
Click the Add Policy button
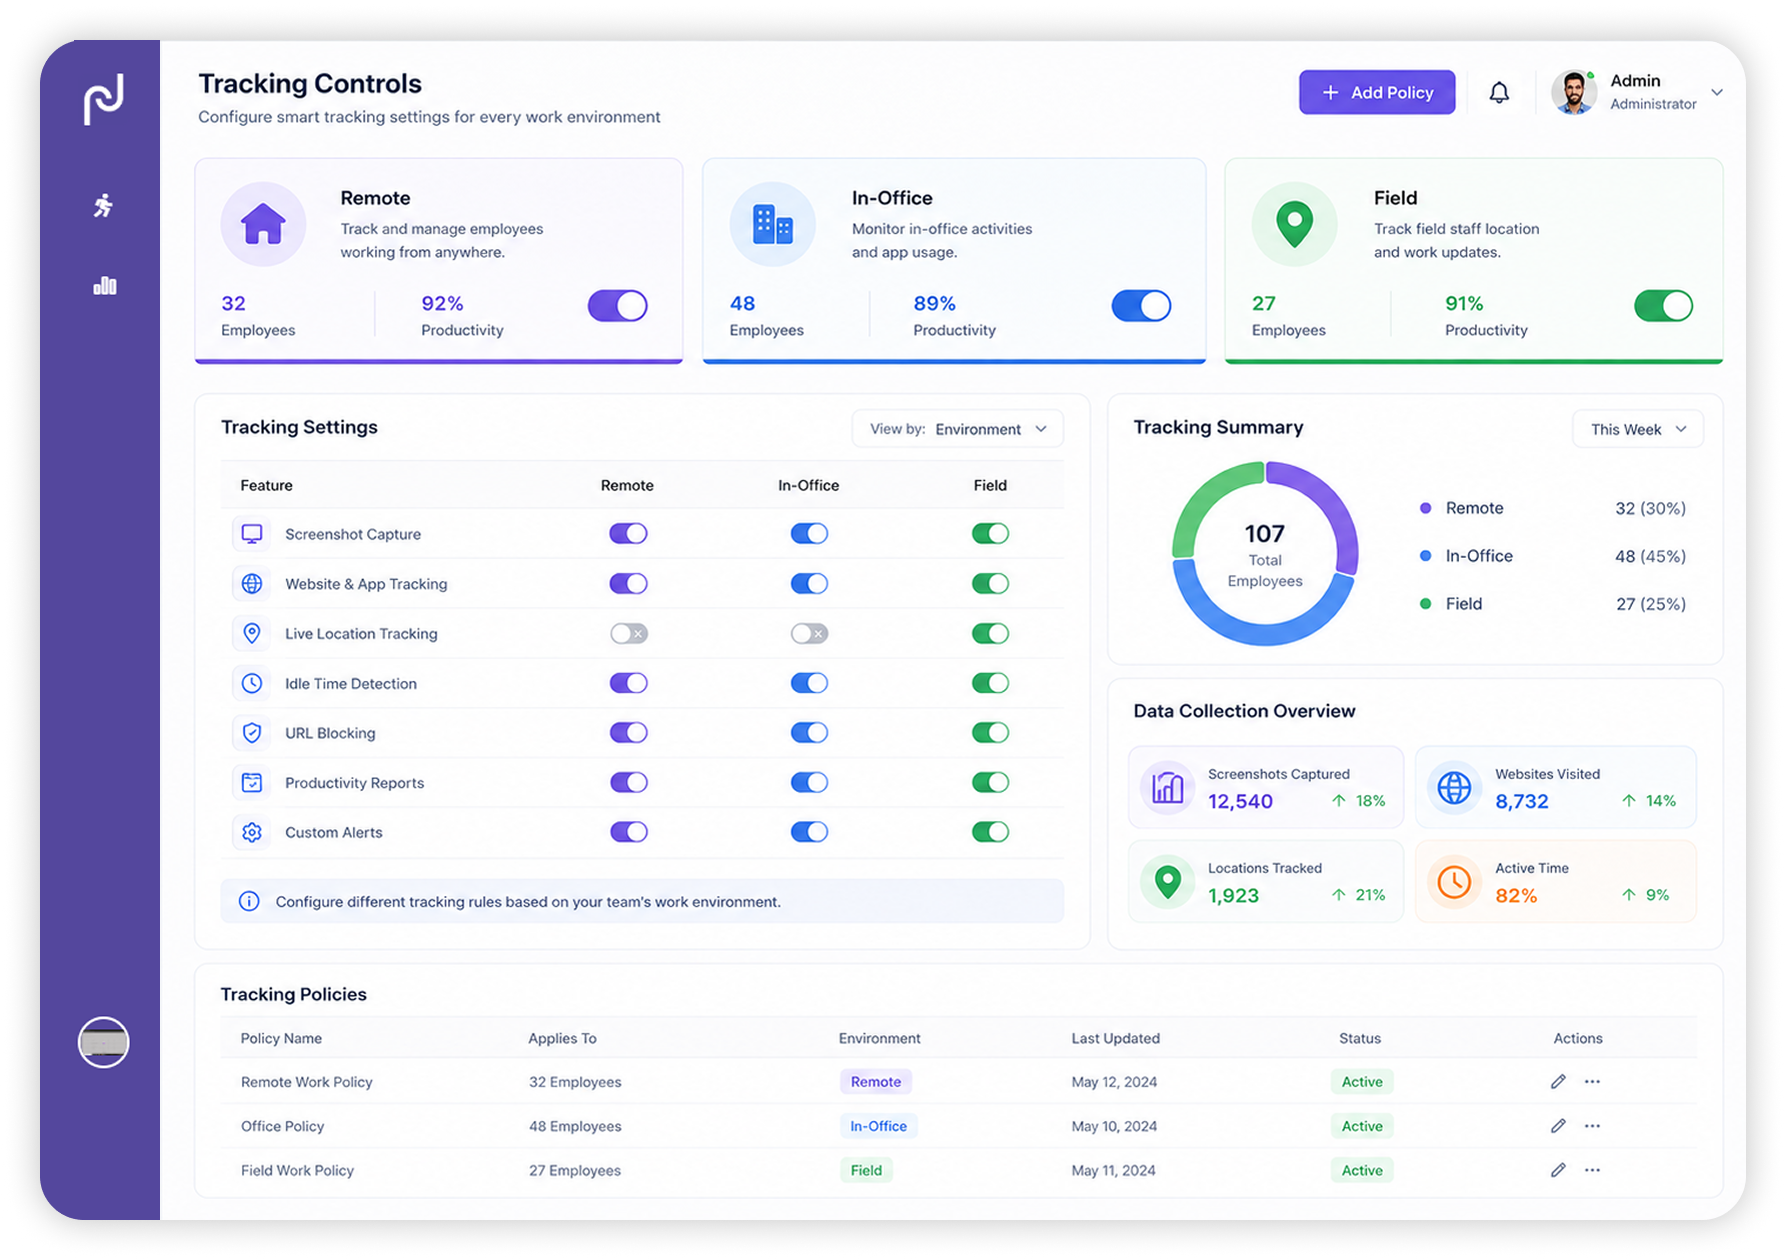tap(1377, 92)
